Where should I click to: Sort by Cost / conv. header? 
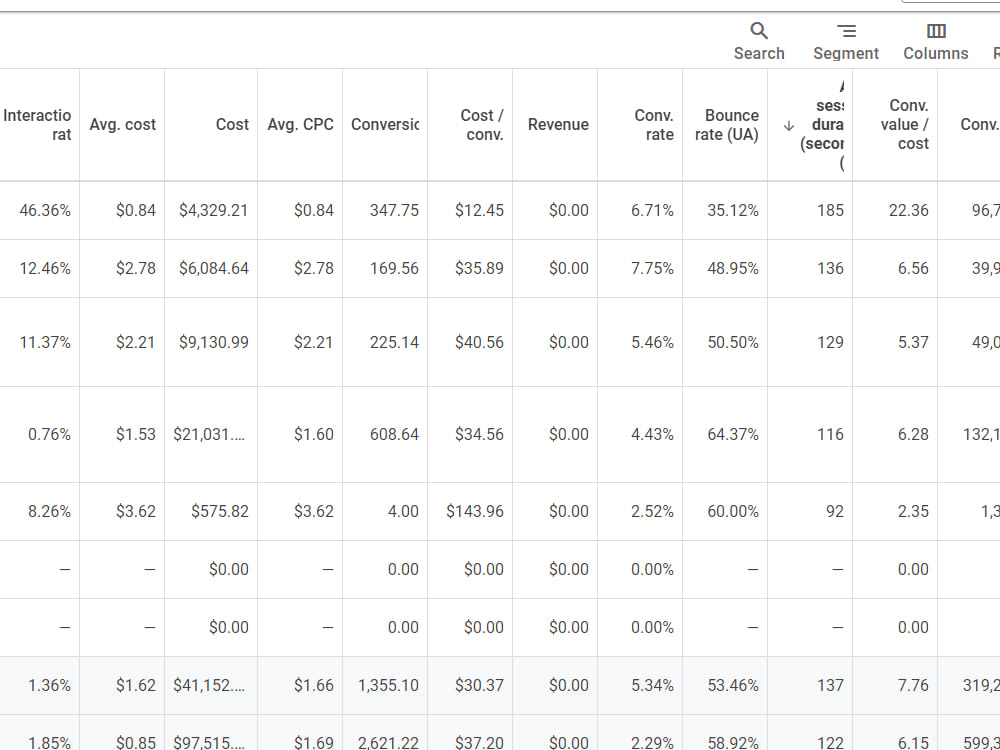tap(482, 125)
